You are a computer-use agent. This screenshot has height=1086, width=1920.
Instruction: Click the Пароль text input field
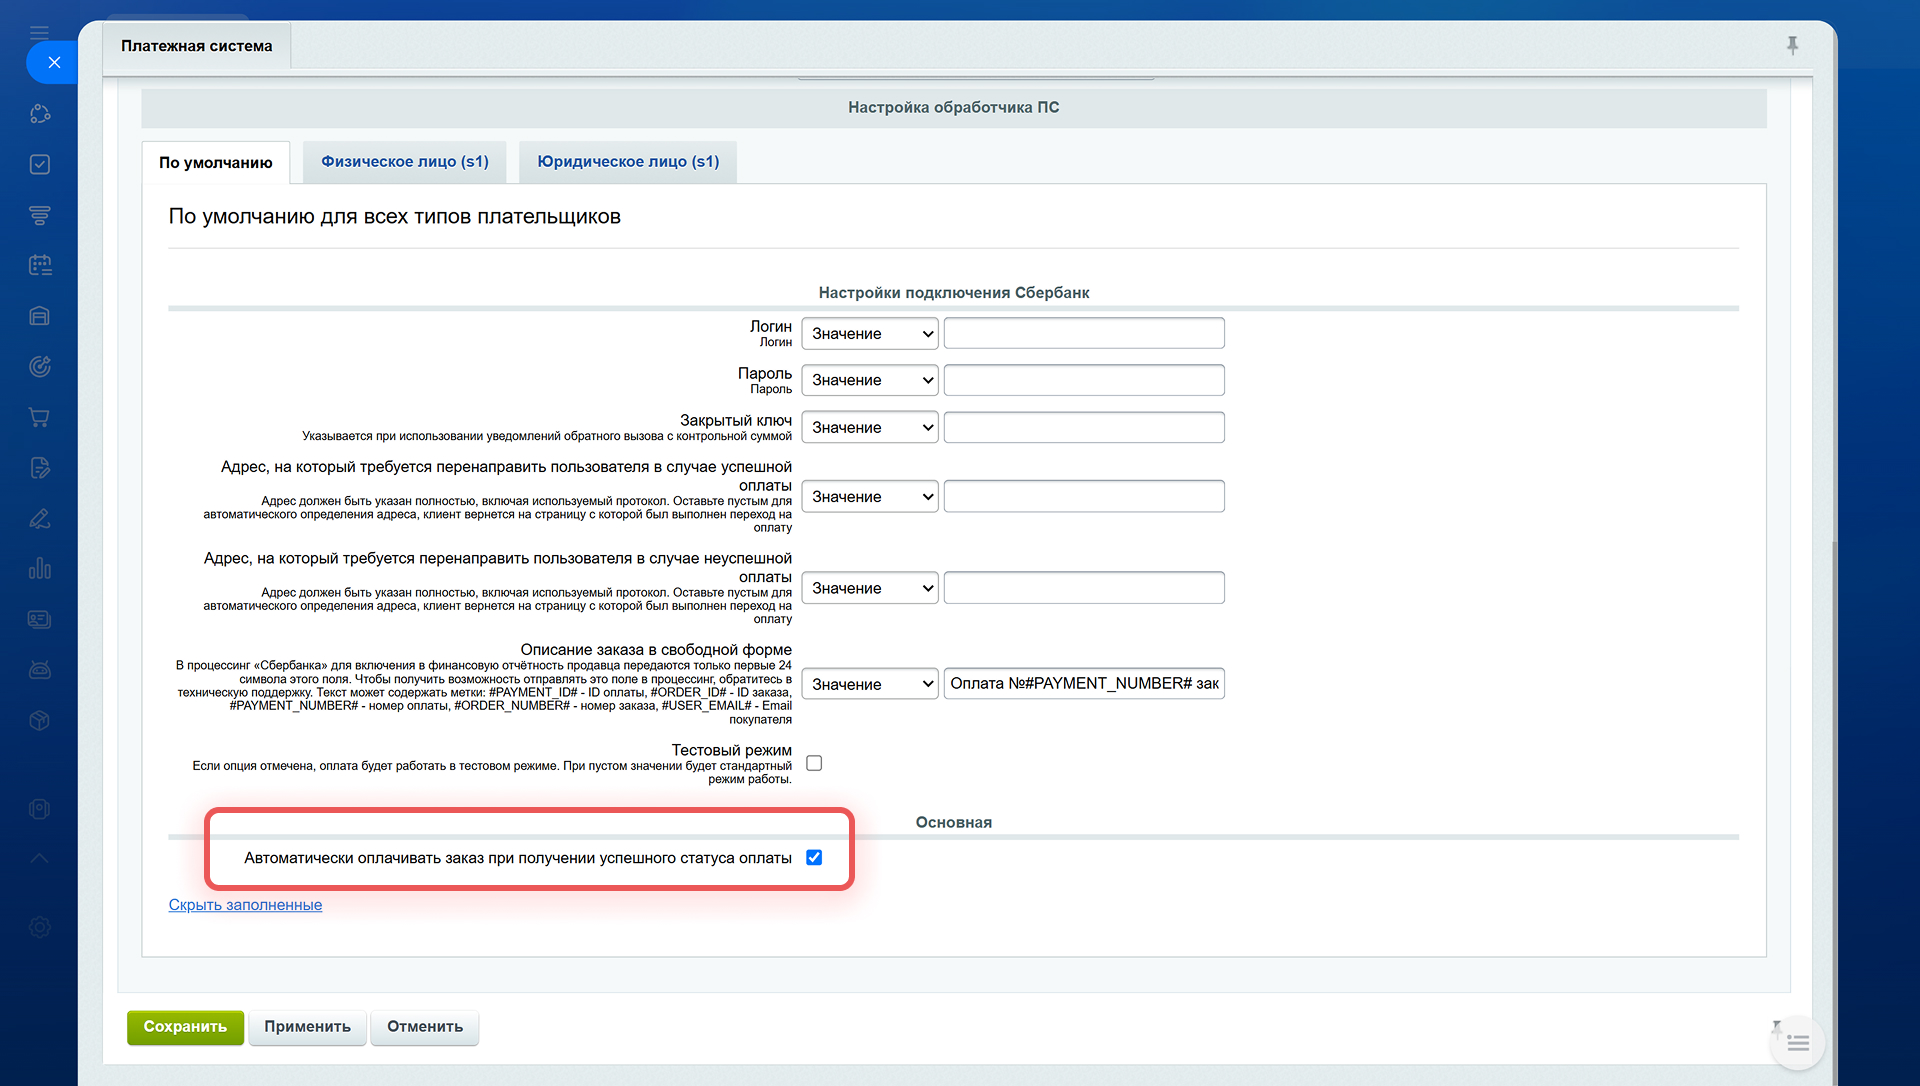pos(1083,380)
